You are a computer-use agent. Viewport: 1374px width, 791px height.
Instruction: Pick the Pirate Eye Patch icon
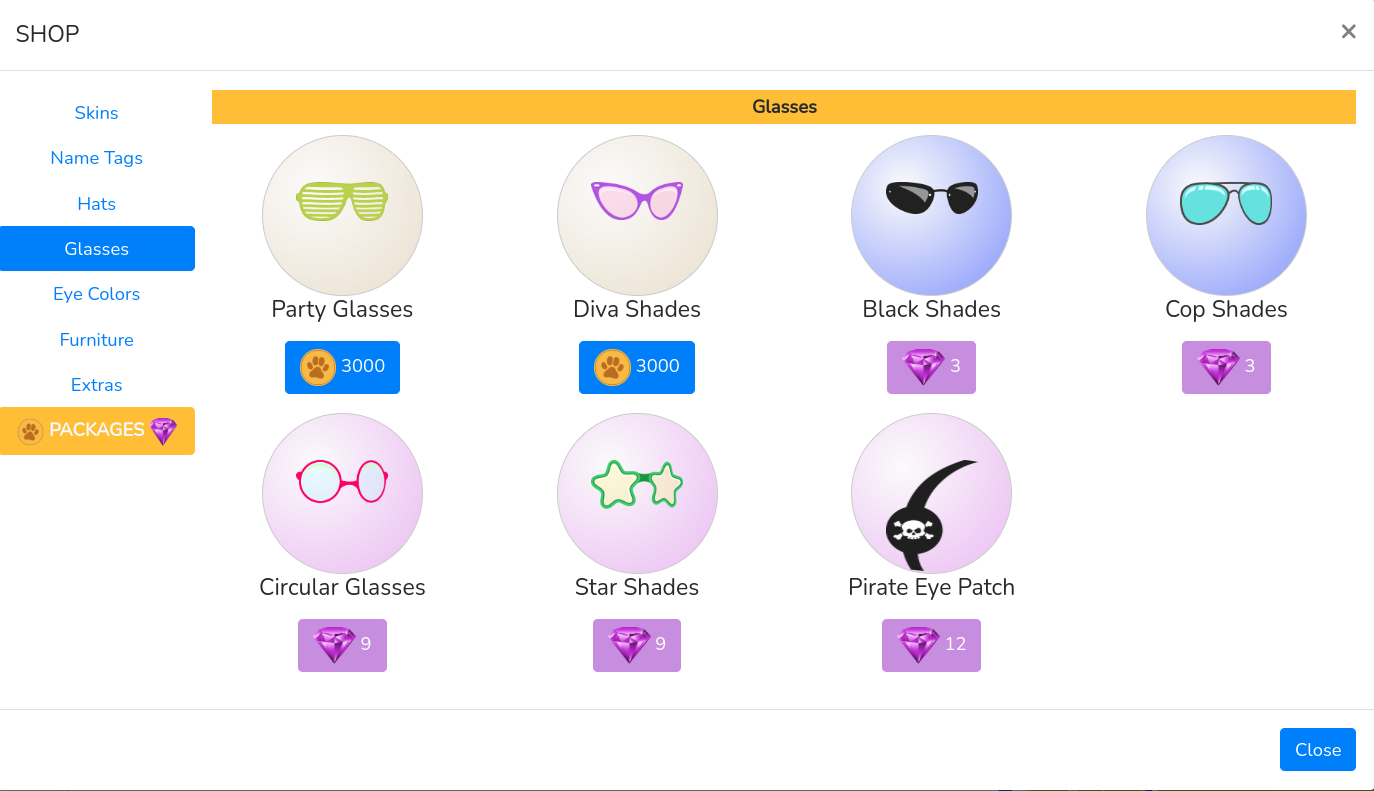(931, 494)
